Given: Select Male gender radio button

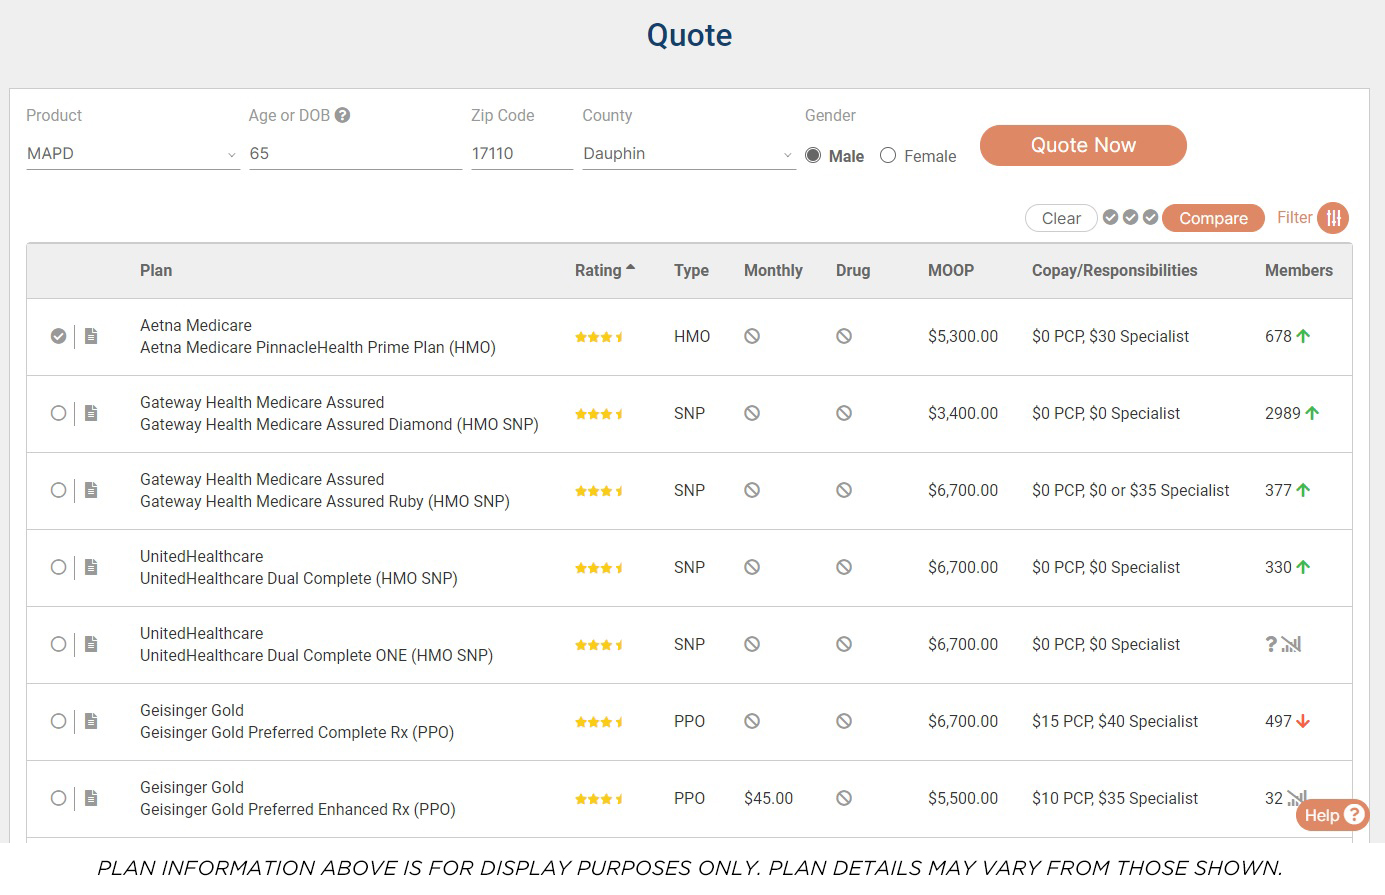Looking at the screenshot, I should (x=813, y=155).
